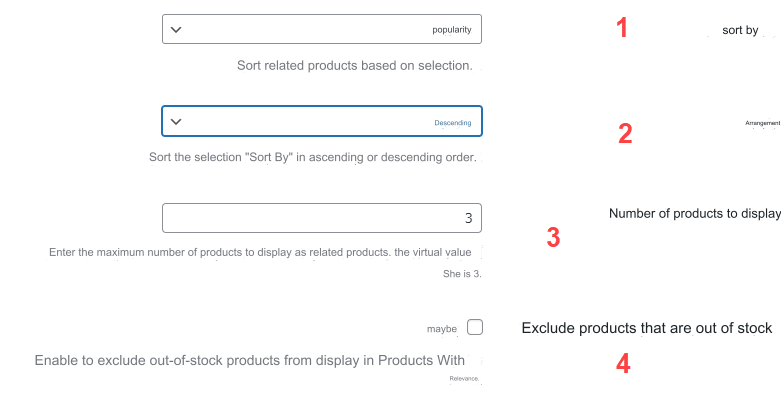Click the chevron arrow in Descending dropdown
The height and width of the screenshot is (401, 781).
pyautogui.click(x=176, y=122)
